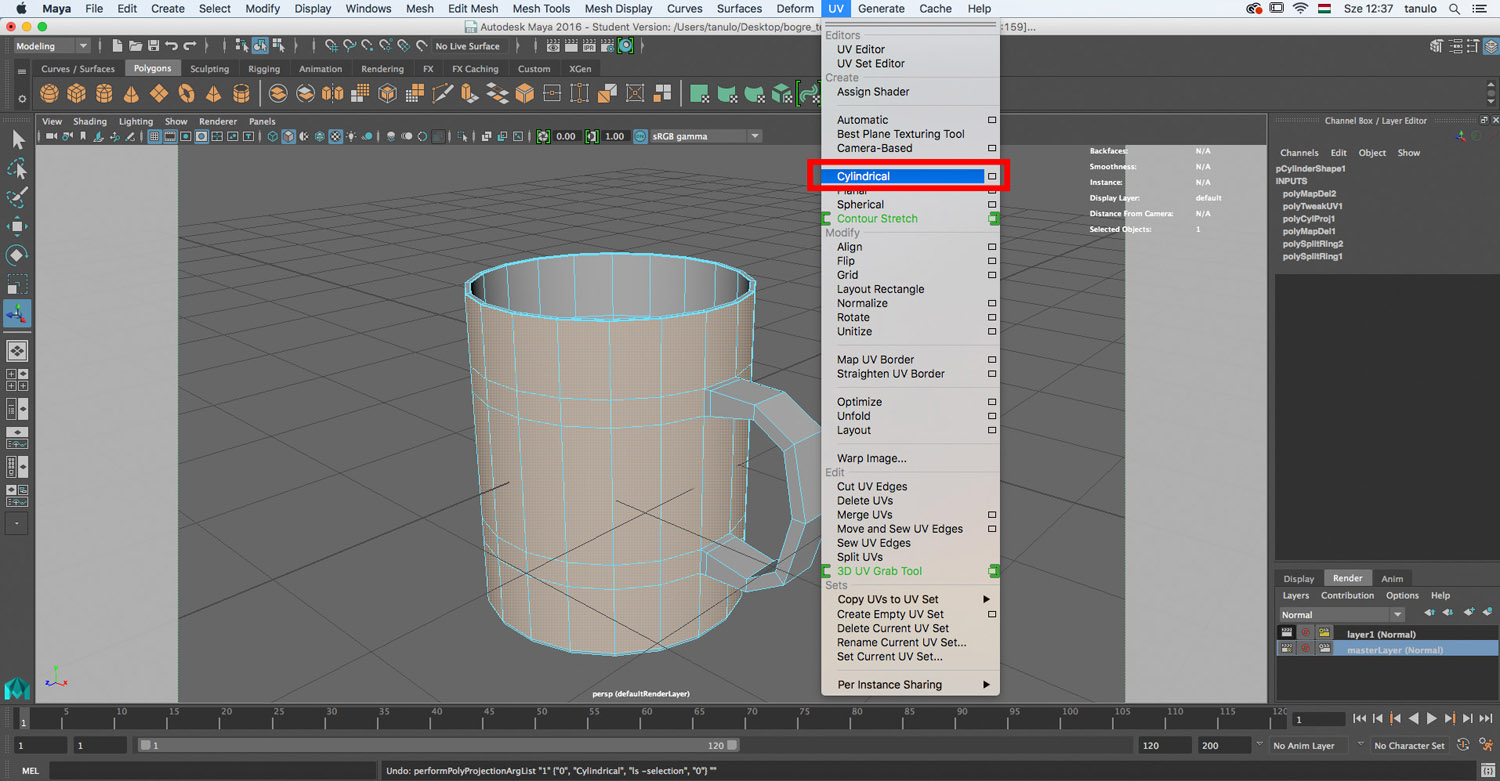Click the polygon sphere shelf icon

(49, 94)
